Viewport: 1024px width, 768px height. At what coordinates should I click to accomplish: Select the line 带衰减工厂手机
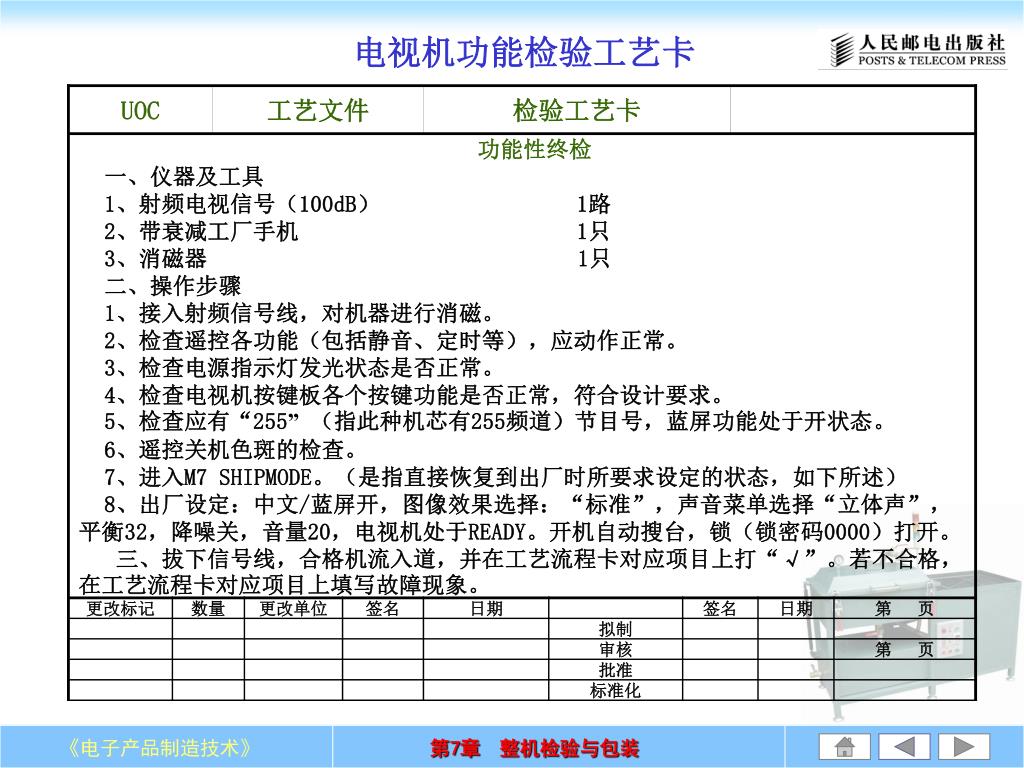tap(201, 232)
